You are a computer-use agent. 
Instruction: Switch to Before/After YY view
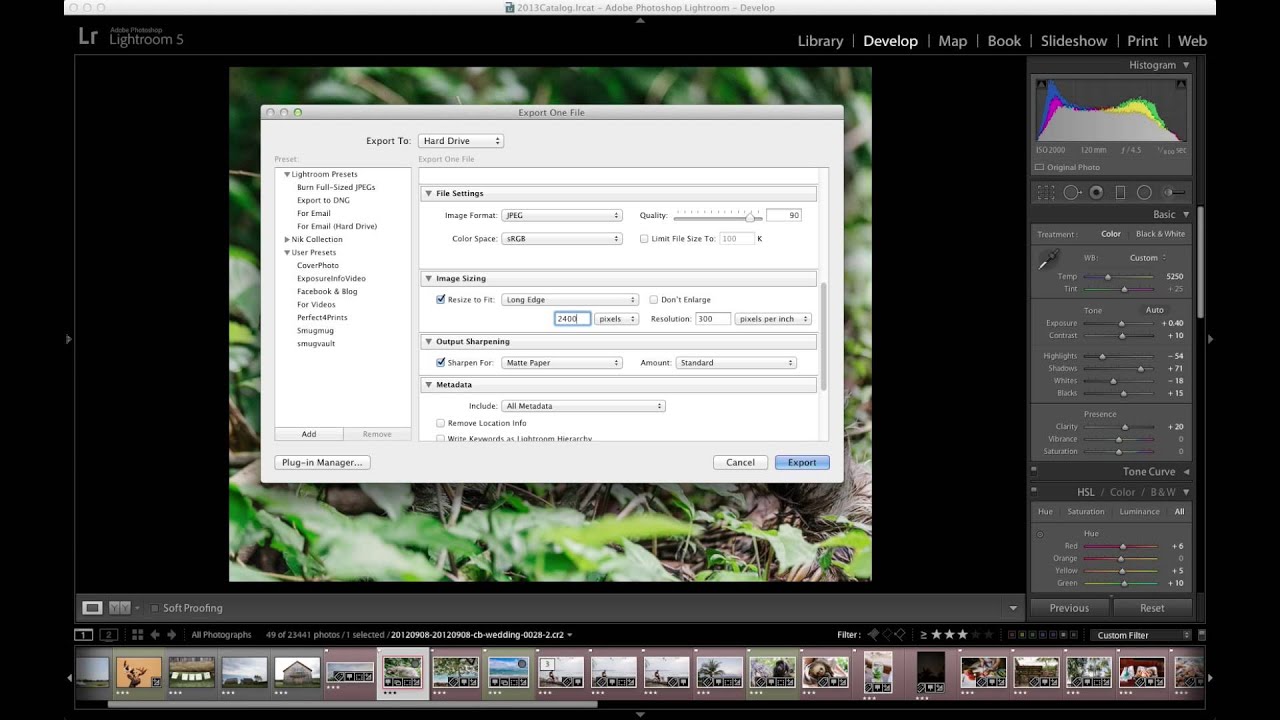point(119,607)
